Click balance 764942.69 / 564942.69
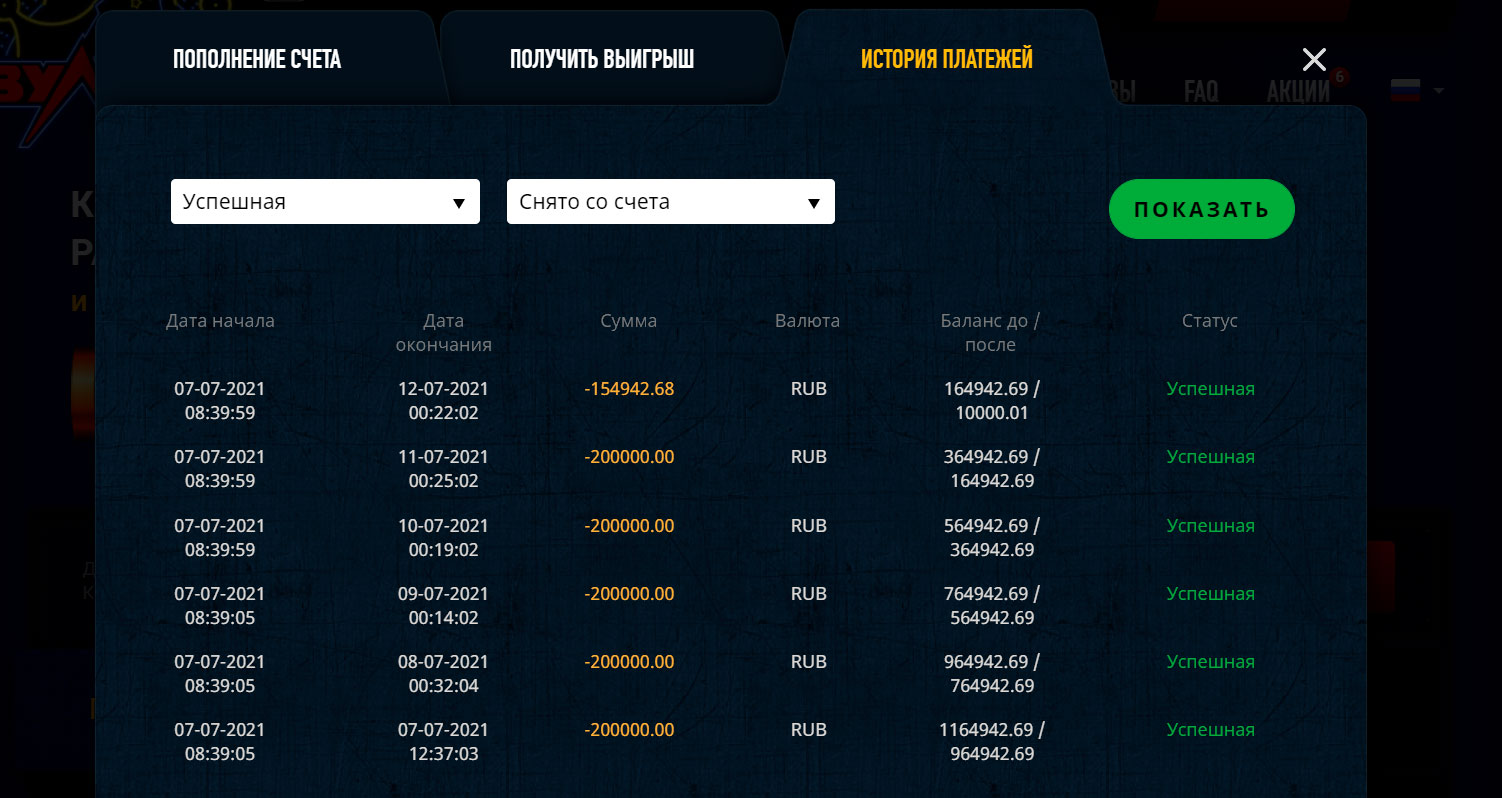This screenshot has height=798, width=1502. click(990, 606)
